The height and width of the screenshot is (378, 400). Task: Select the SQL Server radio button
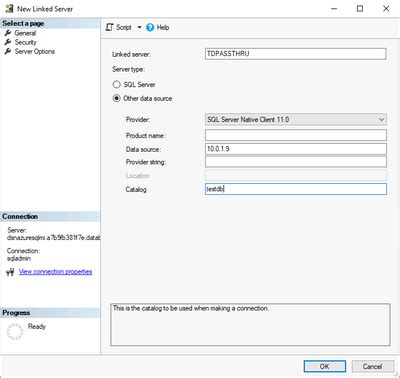116,84
